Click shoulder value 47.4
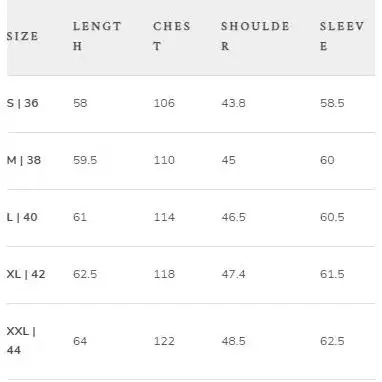Image resolution: width=382 pixels, height=382 pixels. (233, 274)
